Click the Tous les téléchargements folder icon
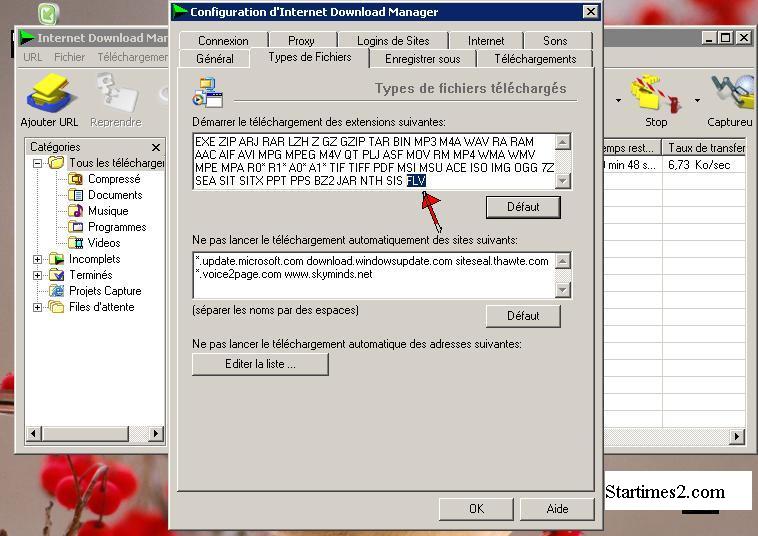758x536 pixels. (x=57, y=163)
